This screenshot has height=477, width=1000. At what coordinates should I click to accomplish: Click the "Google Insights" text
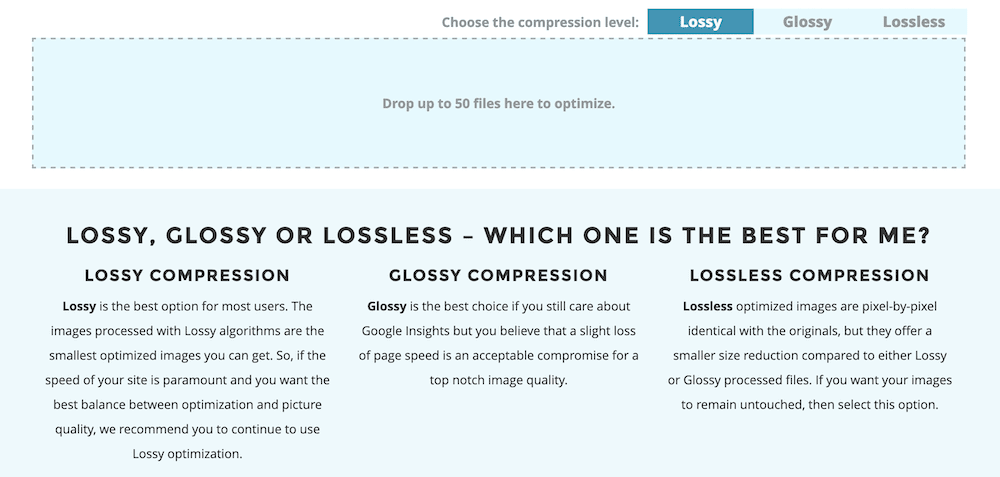click(x=401, y=331)
